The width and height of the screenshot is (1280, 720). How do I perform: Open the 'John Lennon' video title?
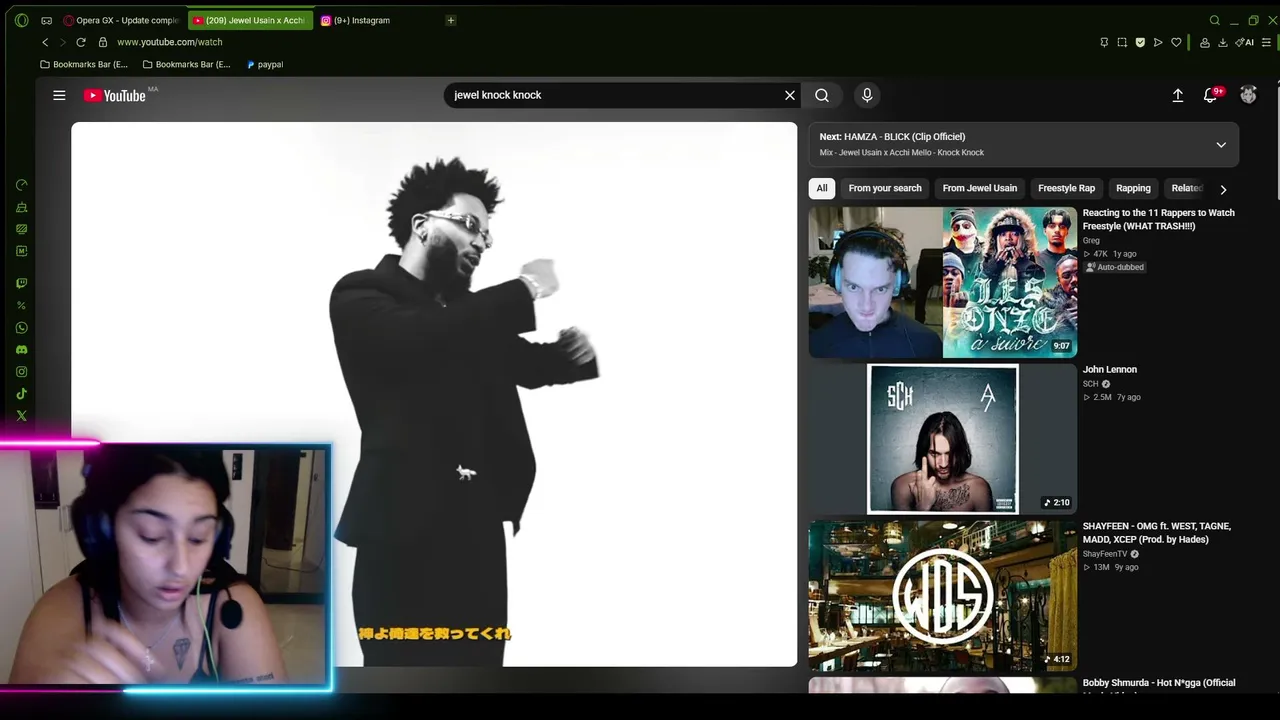point(1110,370)
